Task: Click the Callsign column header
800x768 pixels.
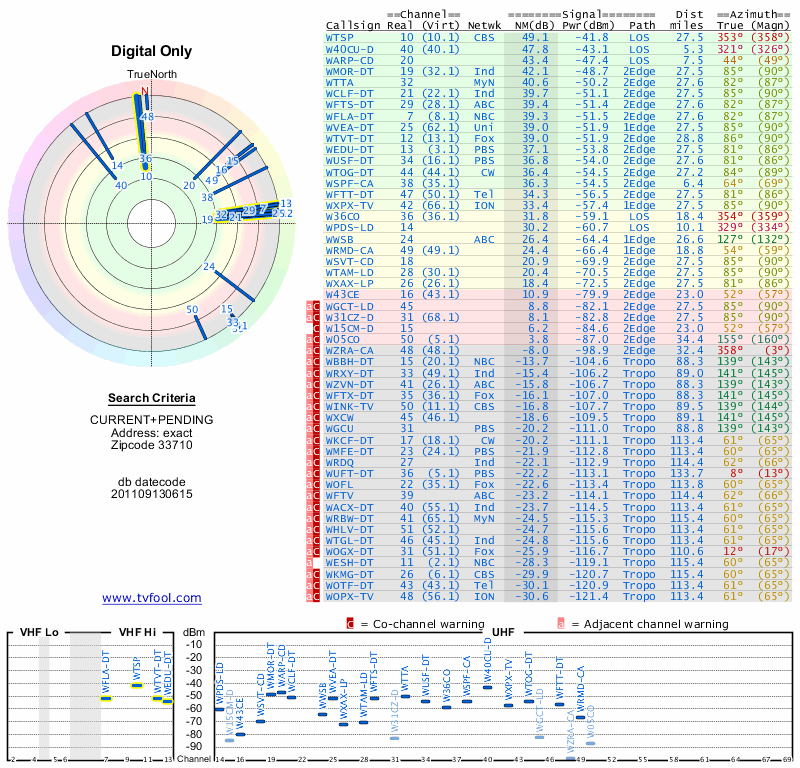Action: [x=353, y=26]
